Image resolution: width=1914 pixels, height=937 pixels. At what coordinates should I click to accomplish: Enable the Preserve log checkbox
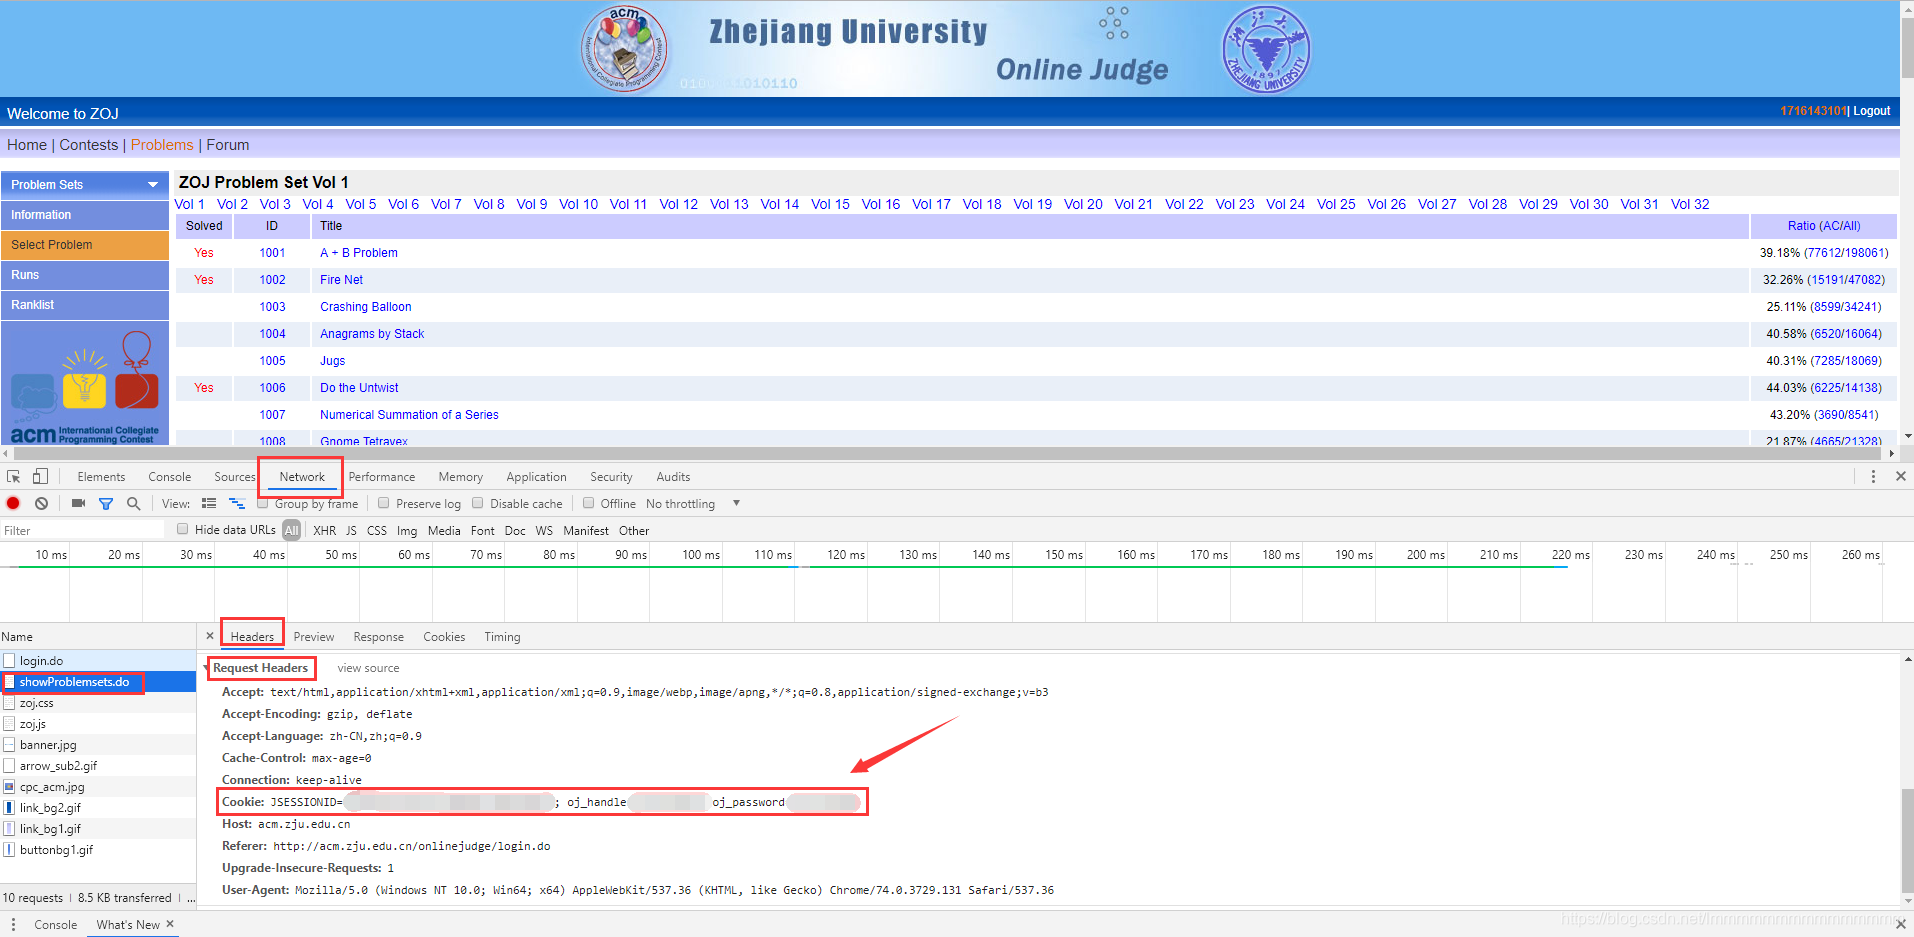(x=384, y=503)
